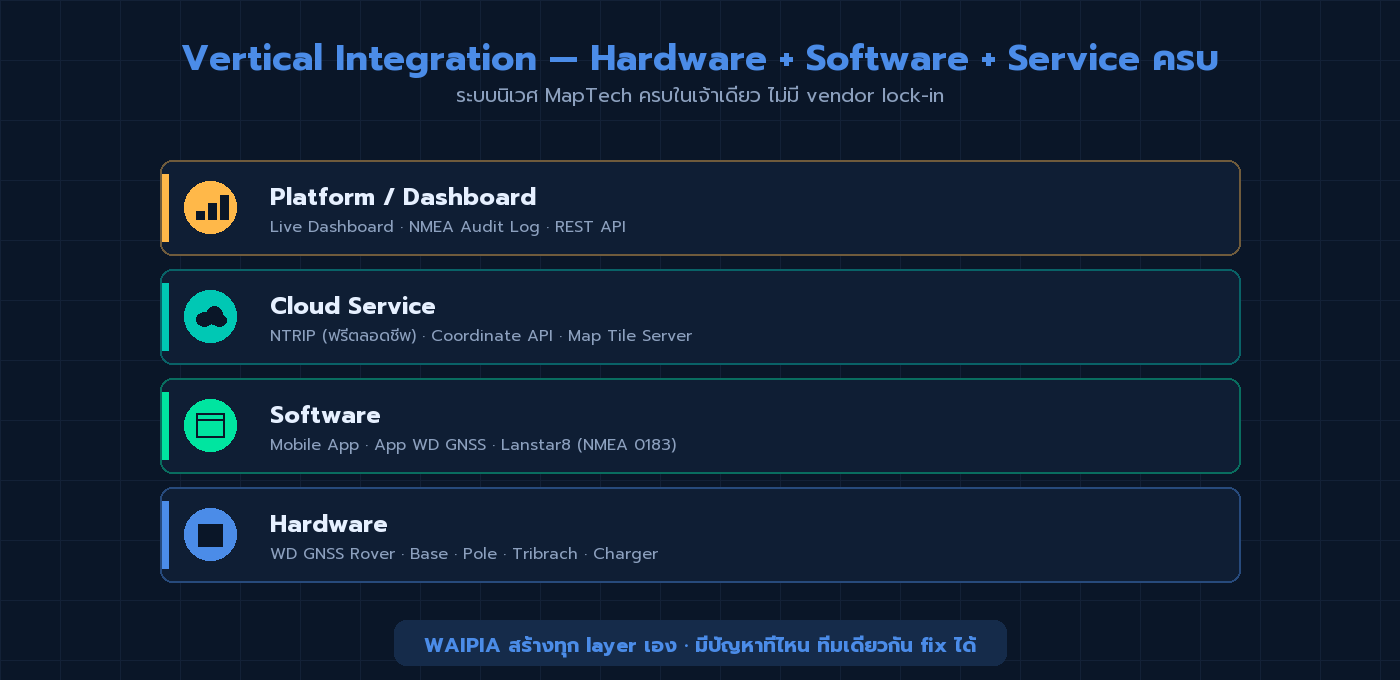The width and height of the screenshot is (1400, 680).
Task: Click the teal cloud Cloud Service icon
Action: click(x=210, y=317)
